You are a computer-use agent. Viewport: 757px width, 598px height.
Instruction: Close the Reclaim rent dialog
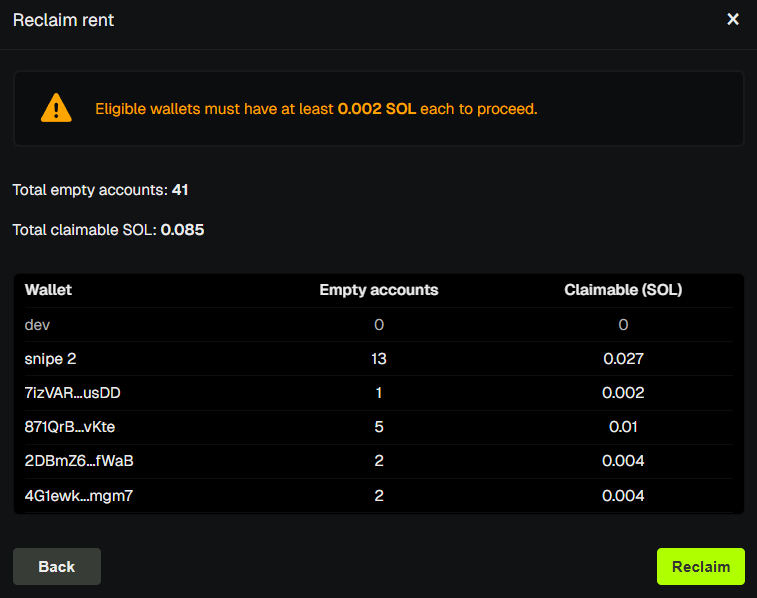point(733,20)
